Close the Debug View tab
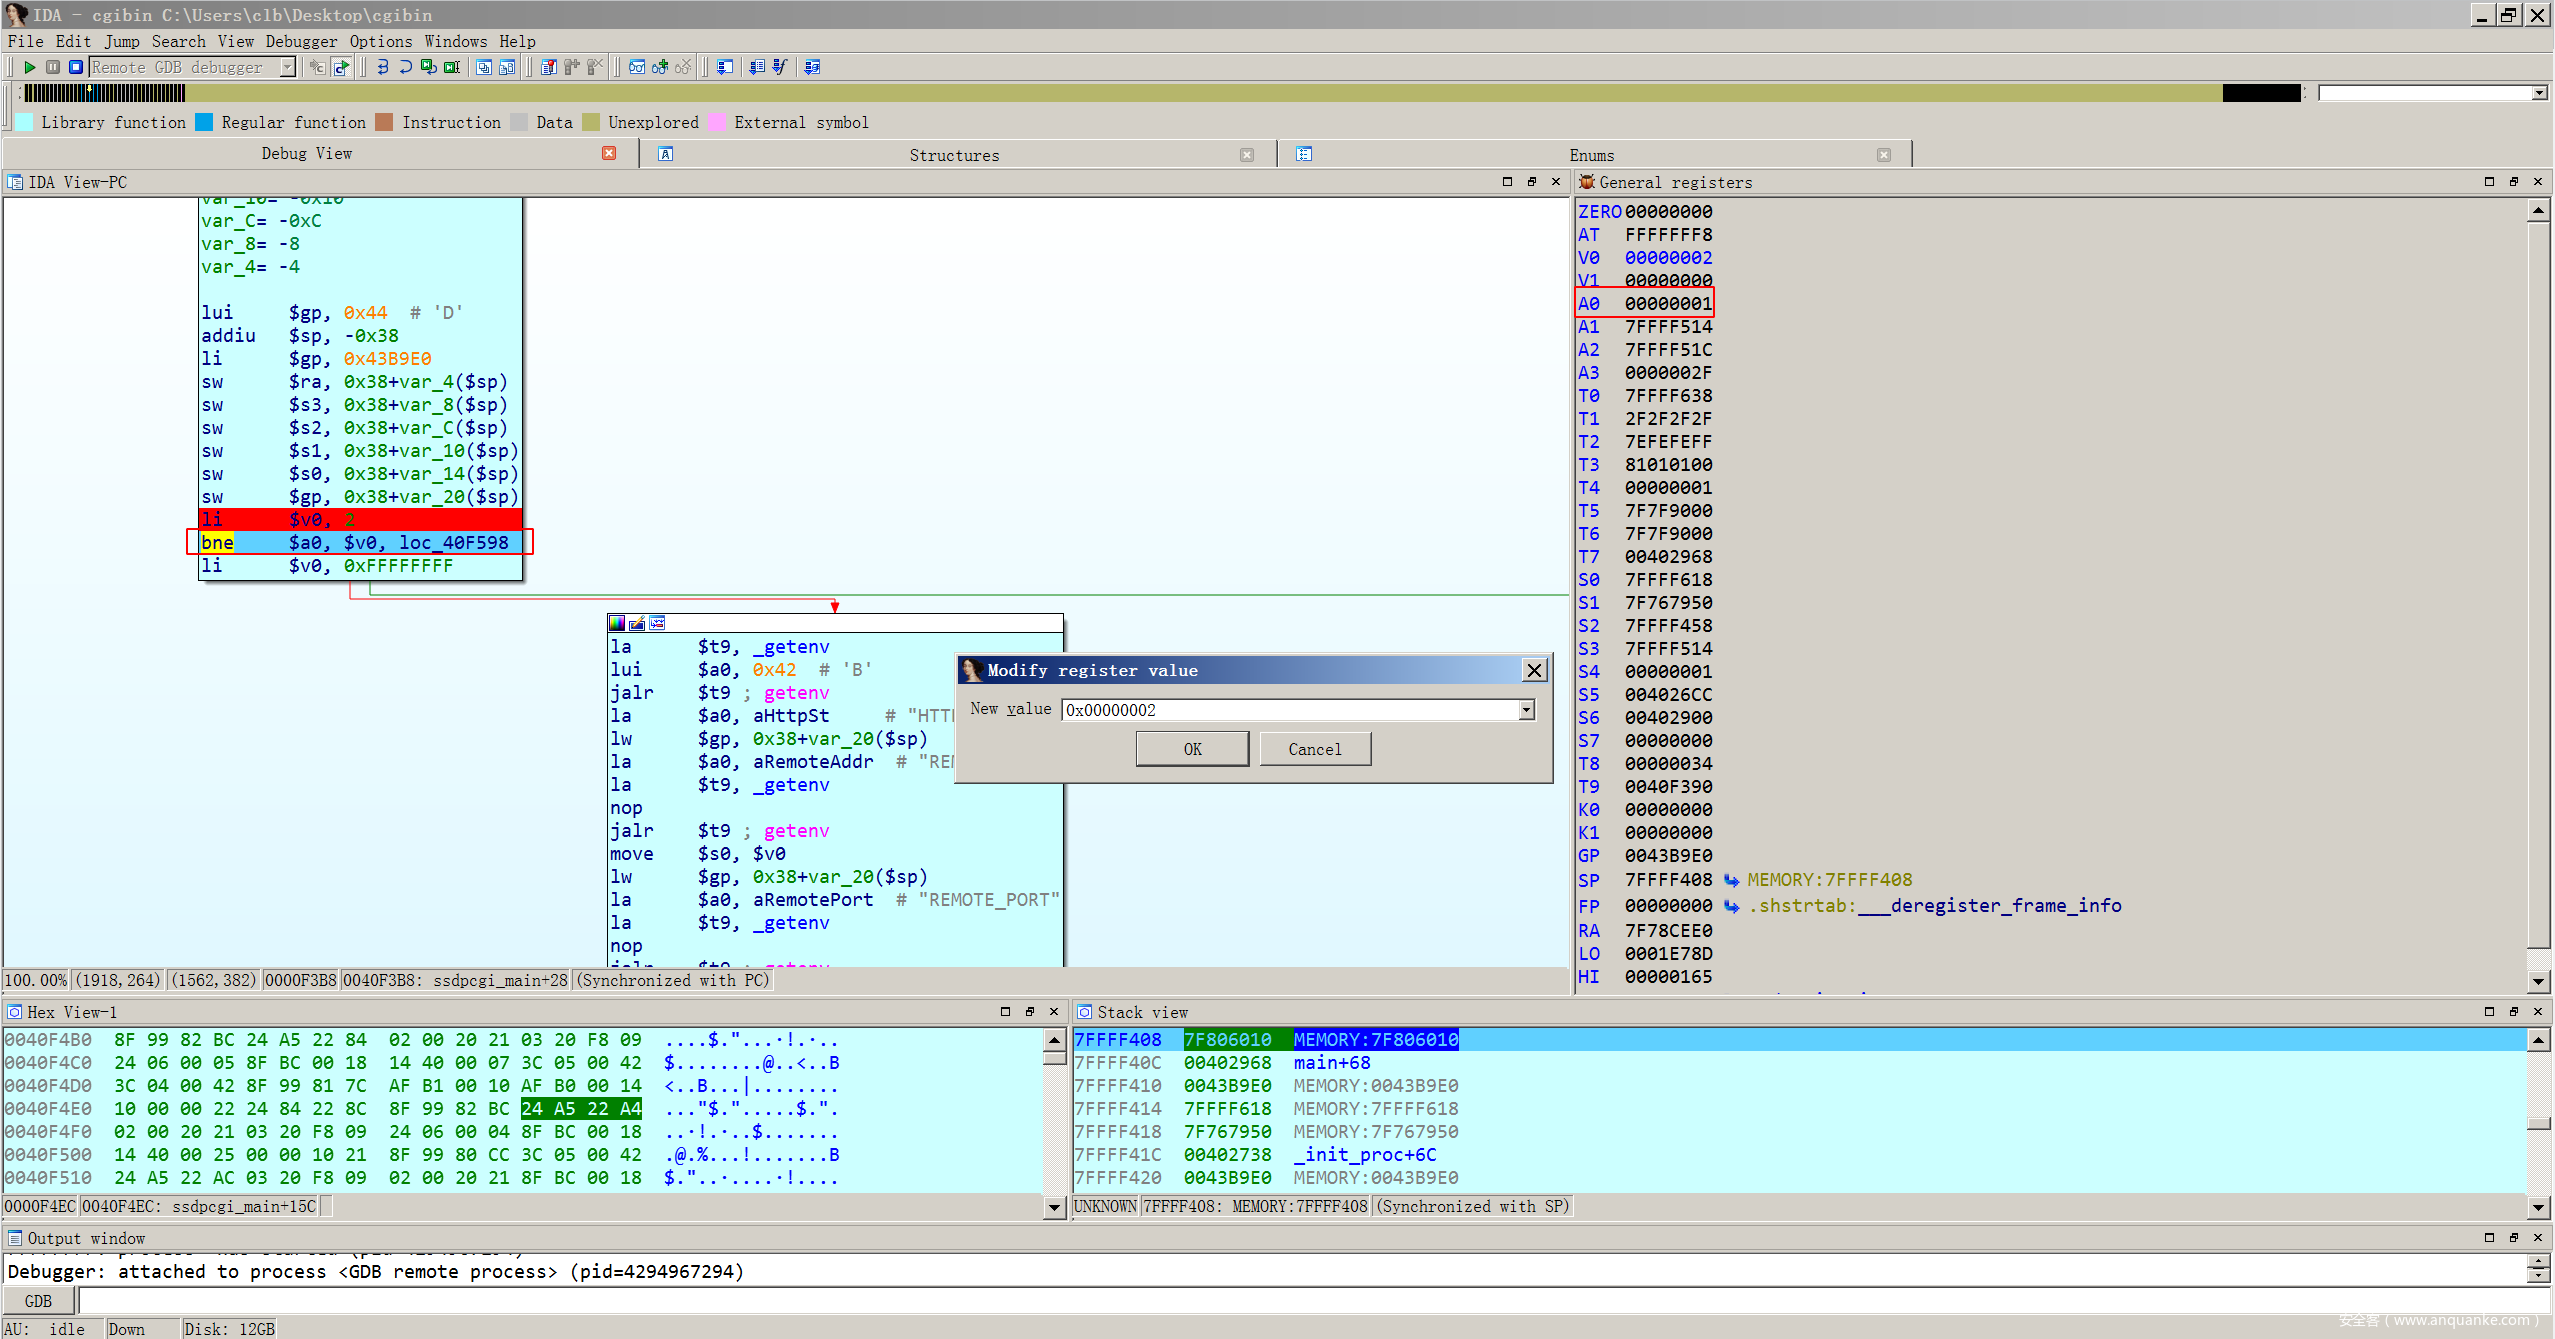Image resolution: width=2555 pixels, height=1339 pixels. click(609, 153)
